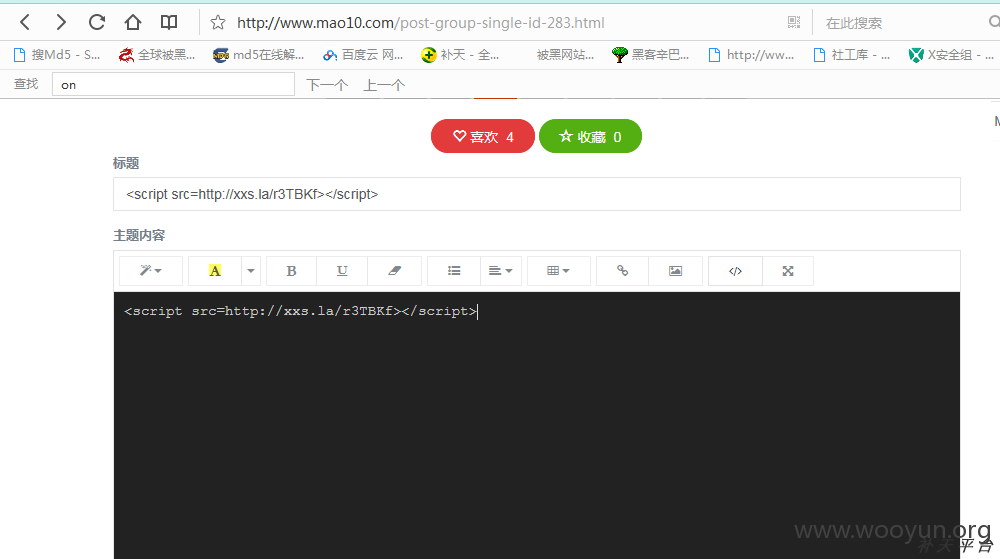The height and width of the screenshot is (559, 1000).
Task: Open the md5在线解 bookmark
Action: (x=258, y=55)
